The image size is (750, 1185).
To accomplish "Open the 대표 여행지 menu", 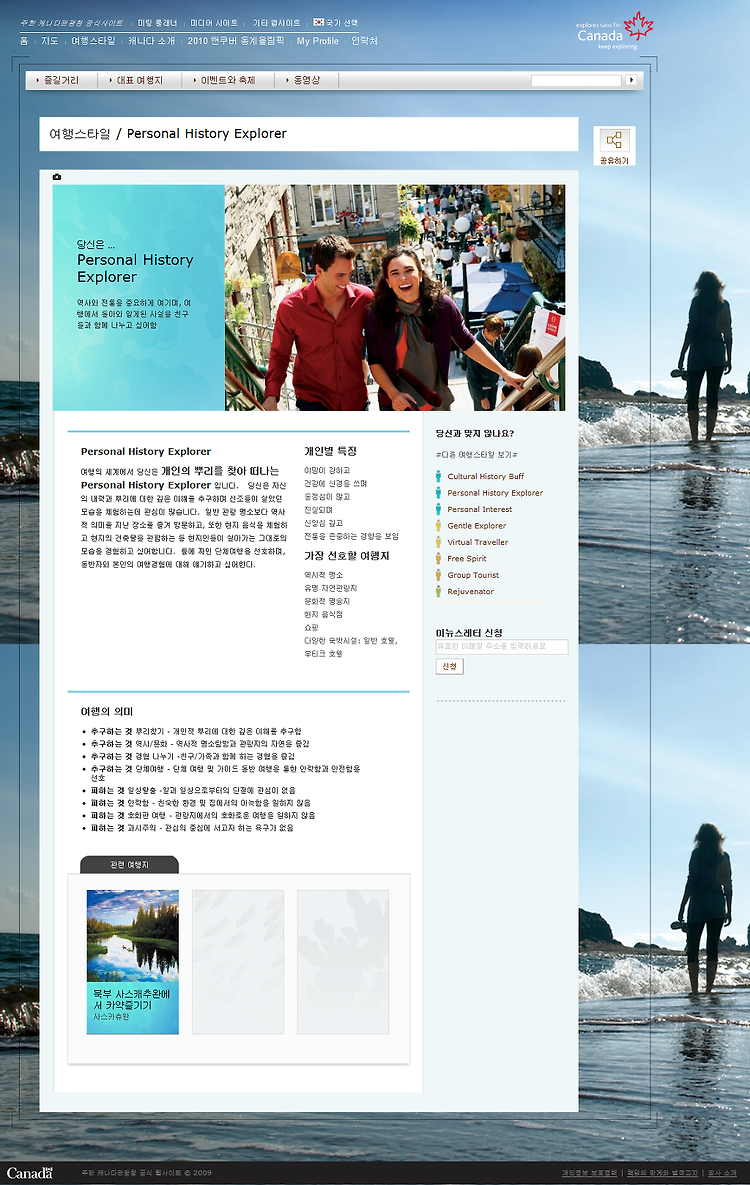I will tap(140, 80).
